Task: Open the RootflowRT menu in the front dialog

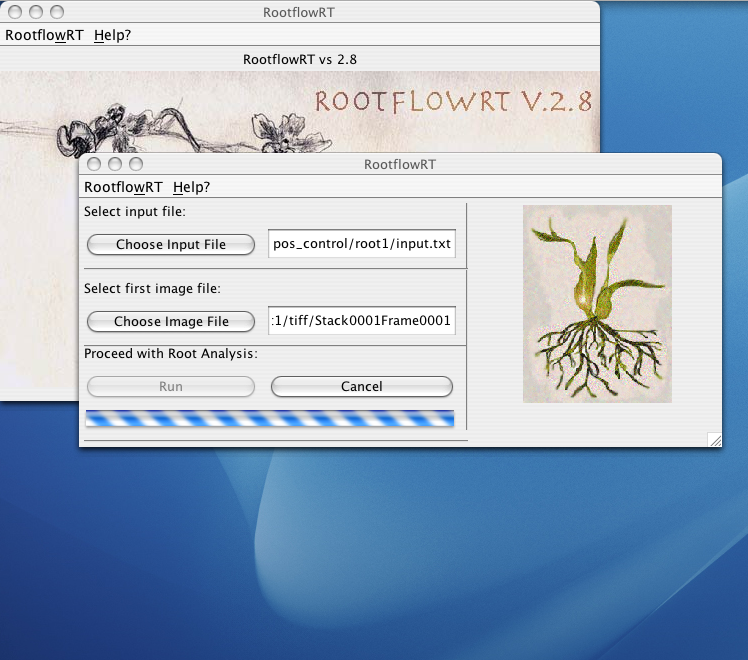Action: [x=123, y=187]
